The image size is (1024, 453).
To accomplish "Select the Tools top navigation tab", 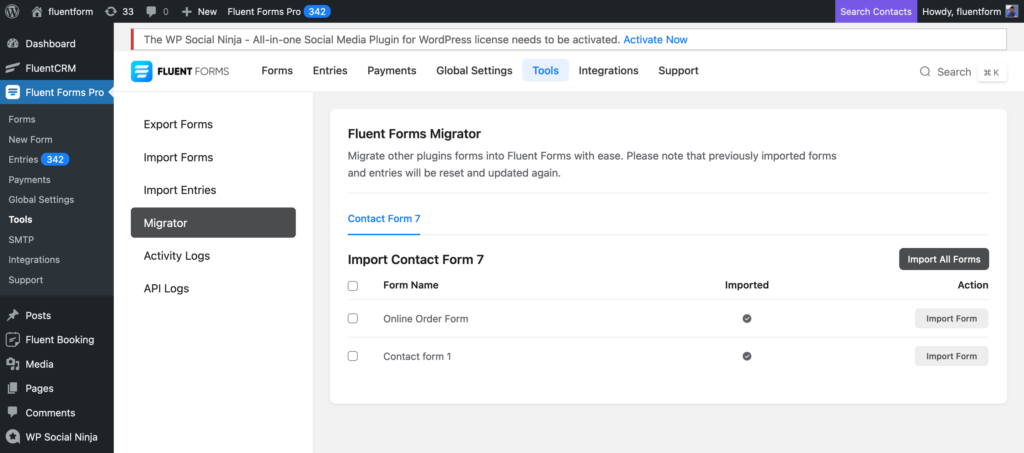I will click(545, 70).
